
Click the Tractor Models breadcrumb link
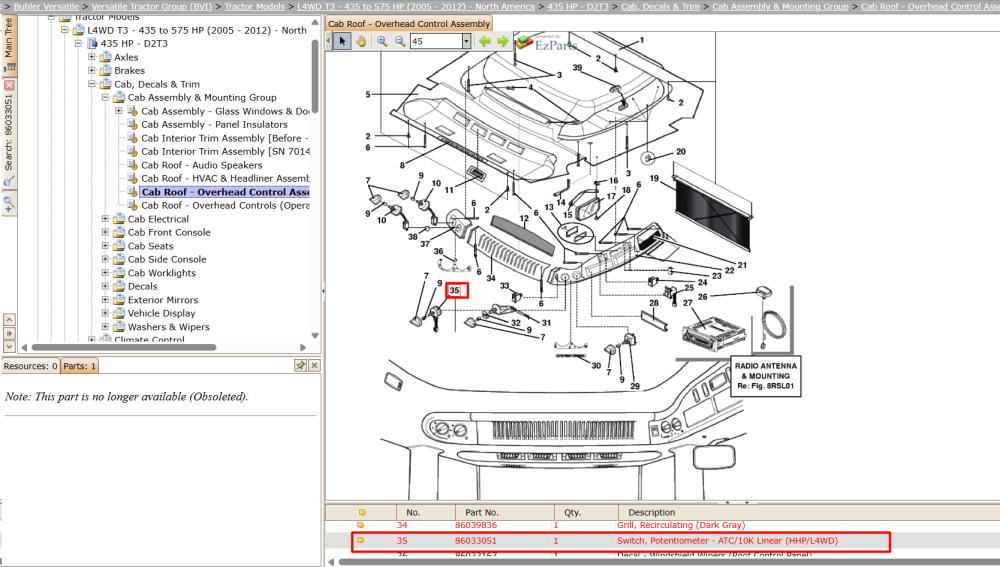coord(254,6)
